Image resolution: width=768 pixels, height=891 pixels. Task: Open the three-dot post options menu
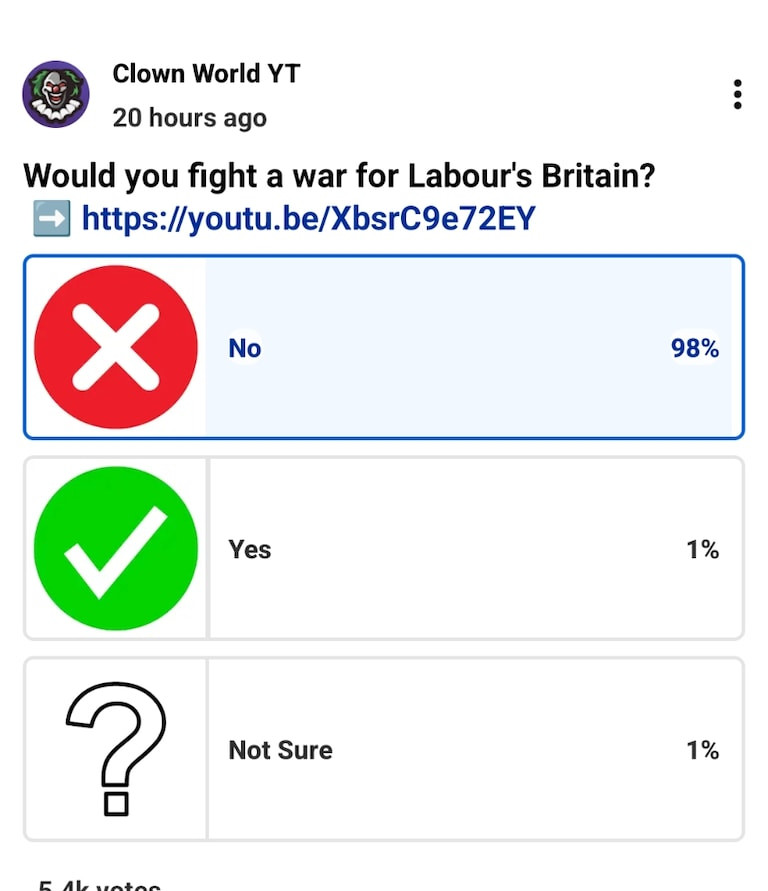pos(737,95)
